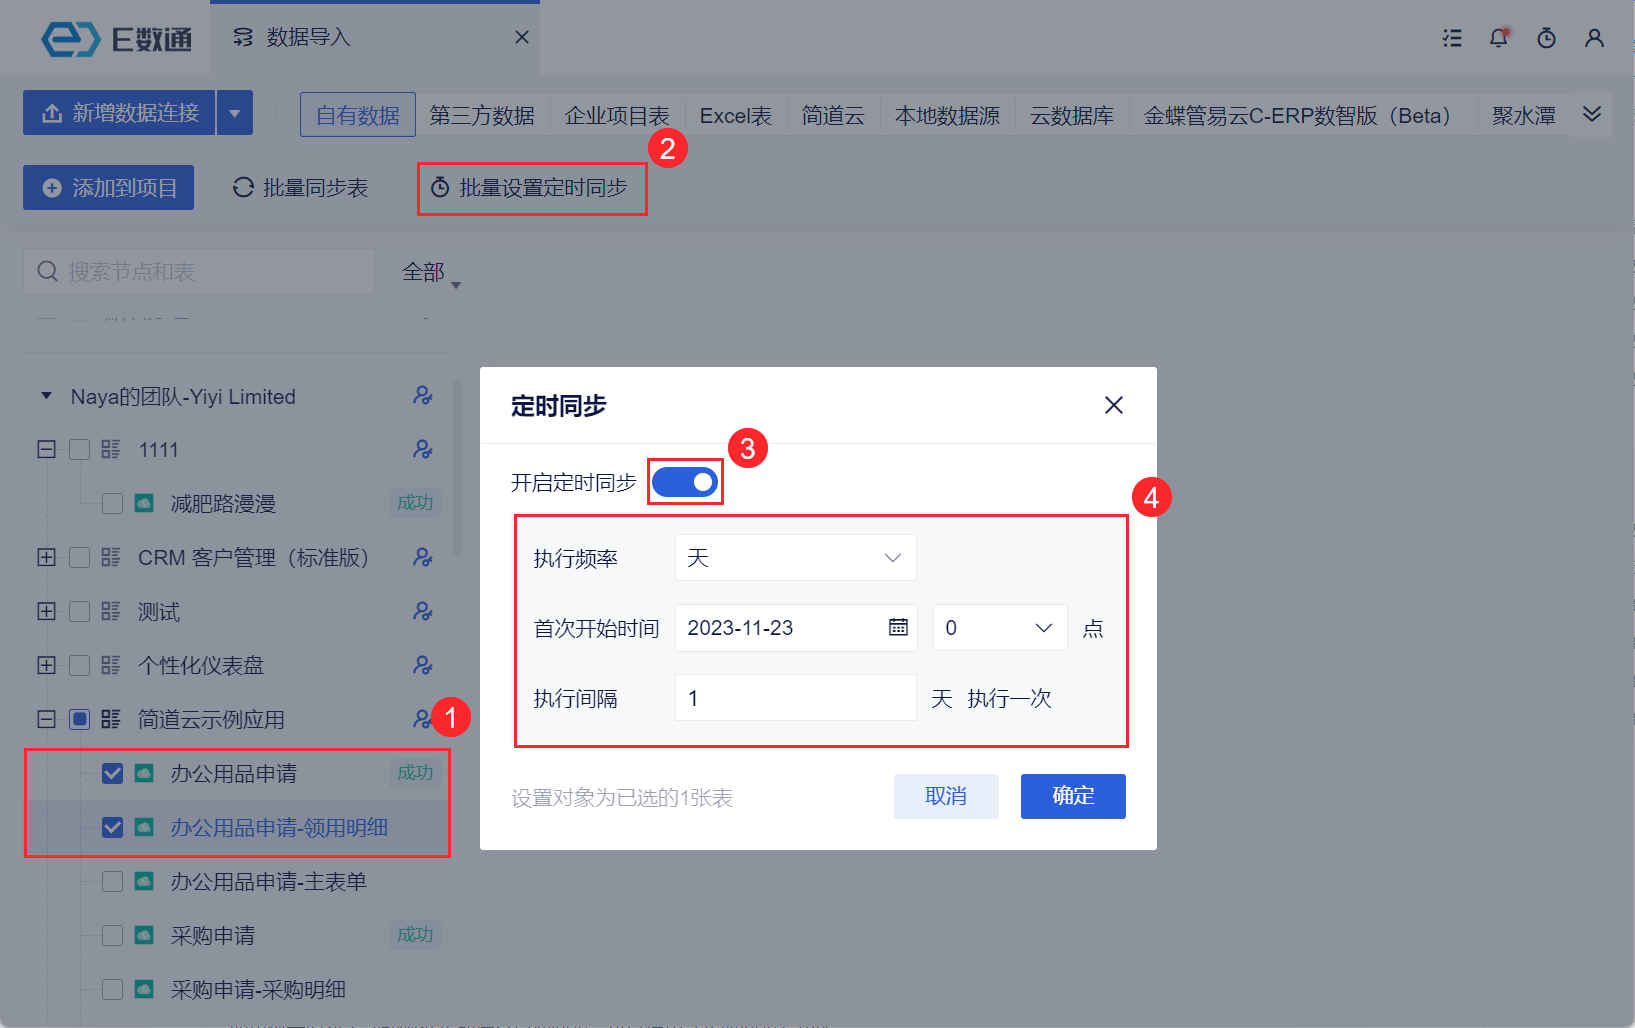This screenshot has height=1028, width=1635.
Task: Click 取消 in the dialog
Action: click(x=946, y=796)
